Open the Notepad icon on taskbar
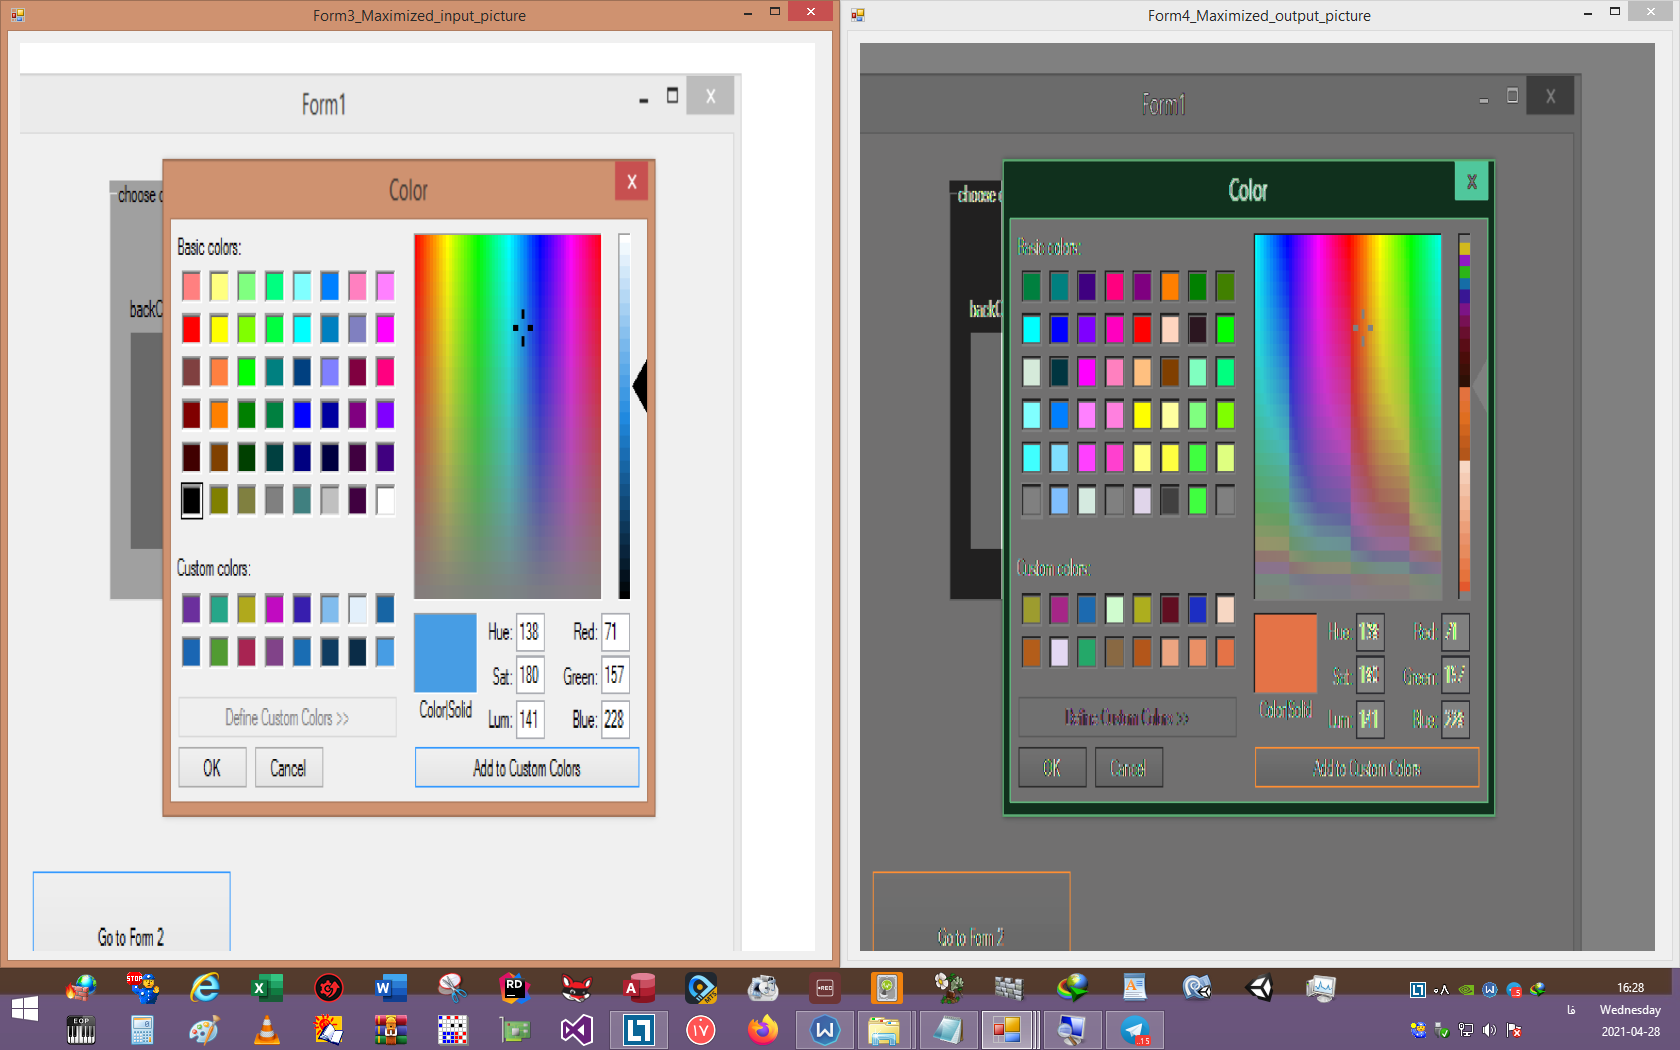 (x=947, y=1030)
